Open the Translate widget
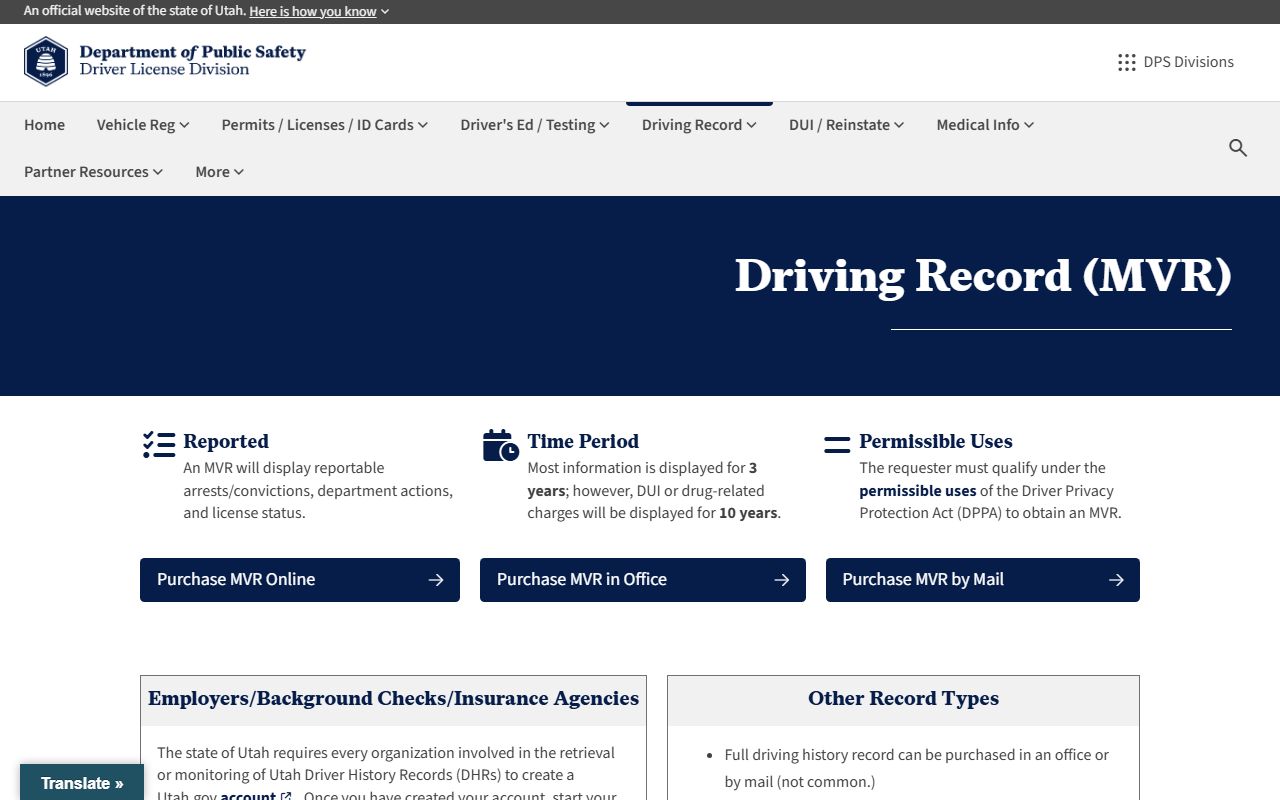 coord(82,783)
